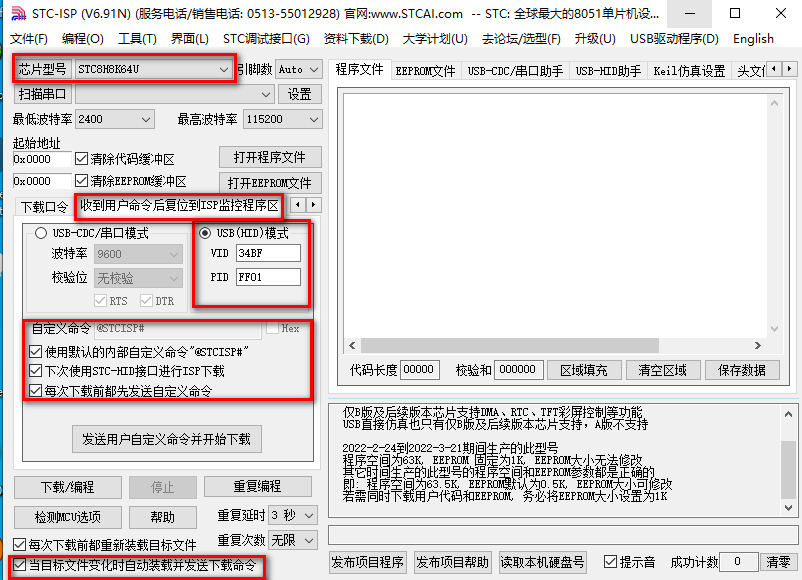
Task: Click the STC-ISP app icon in title bar
Action: (x=17, y=13)
